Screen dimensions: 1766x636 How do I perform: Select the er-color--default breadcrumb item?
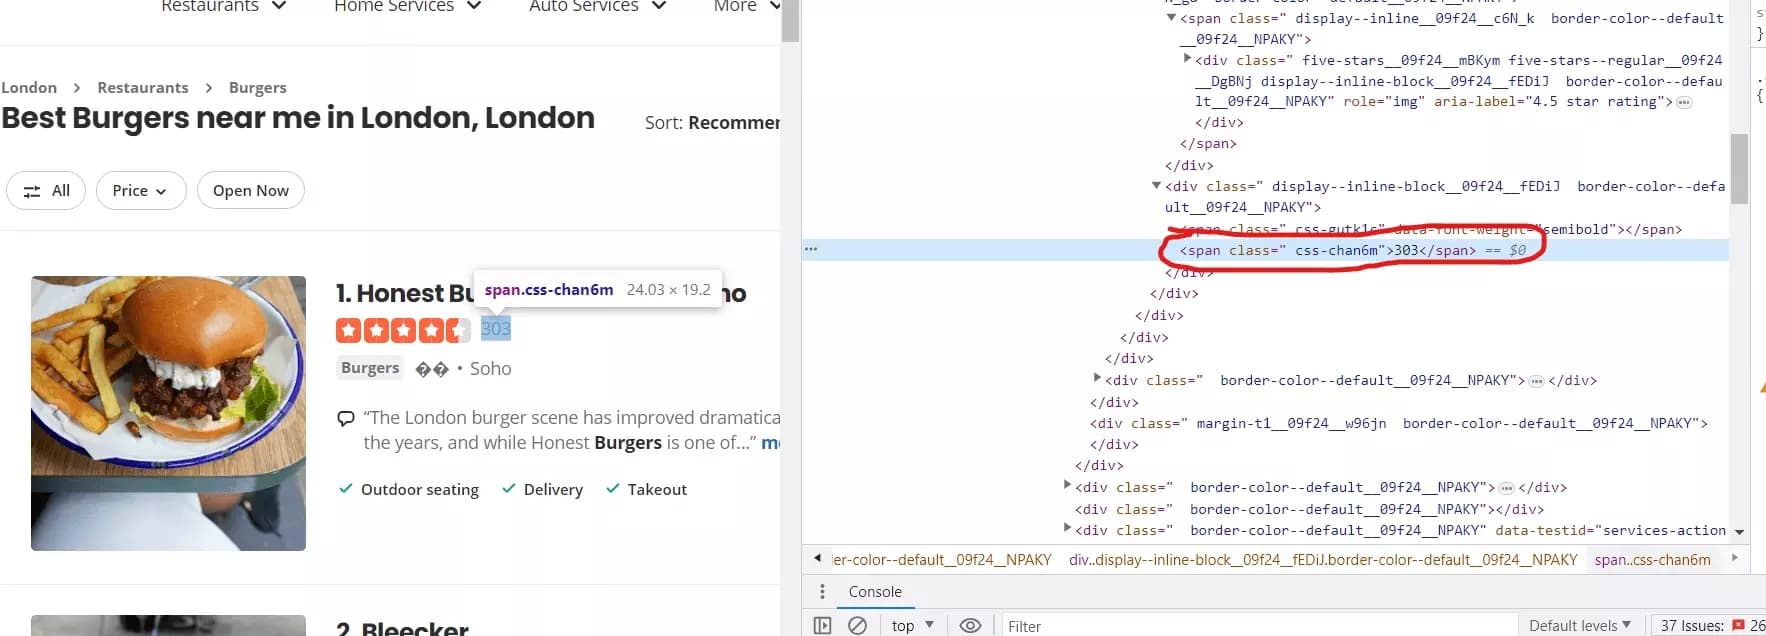[x=942, y=560]
